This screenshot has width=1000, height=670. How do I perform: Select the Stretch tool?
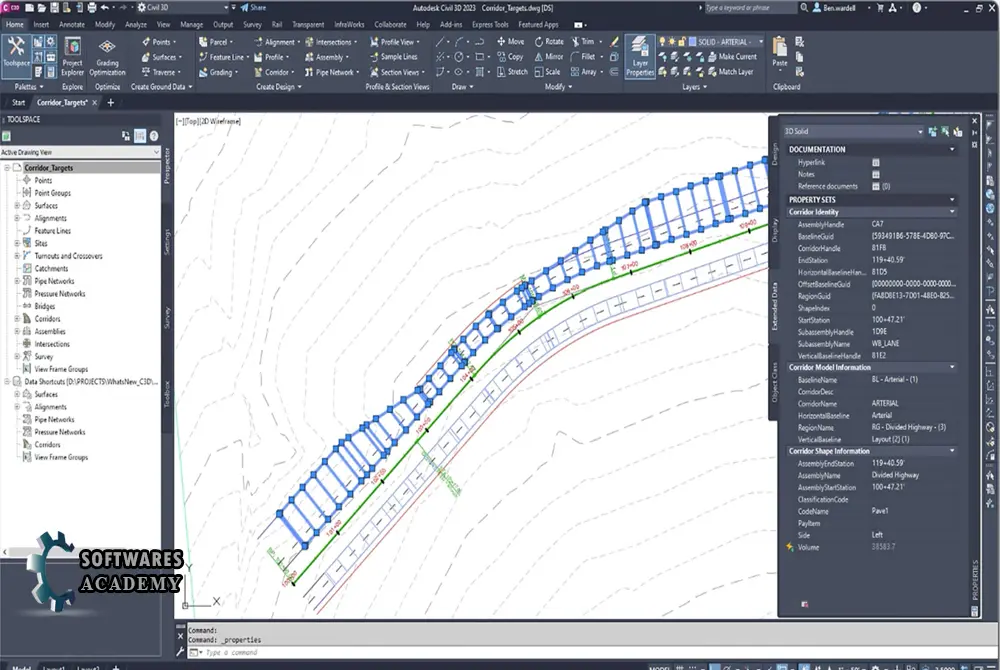point(511,72)
